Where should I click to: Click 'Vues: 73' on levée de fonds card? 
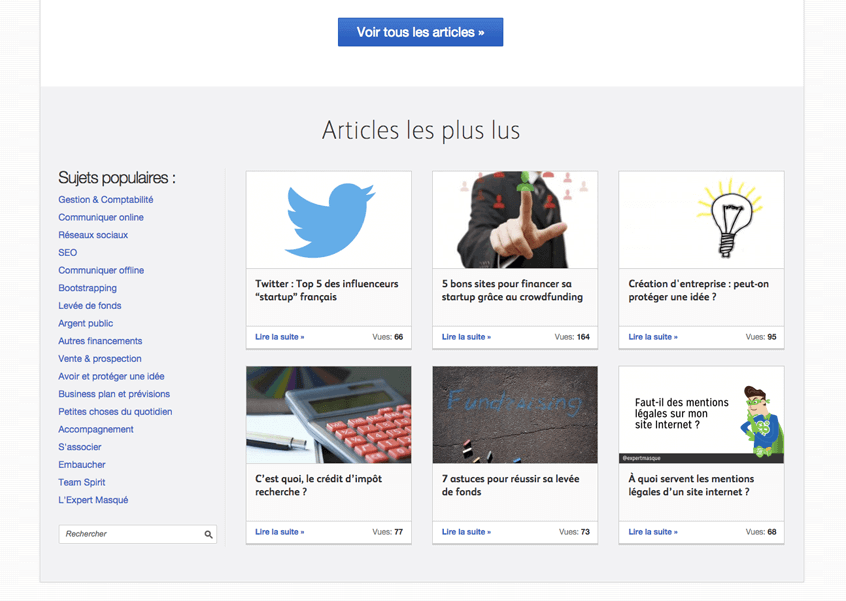(x=574, y=532)
